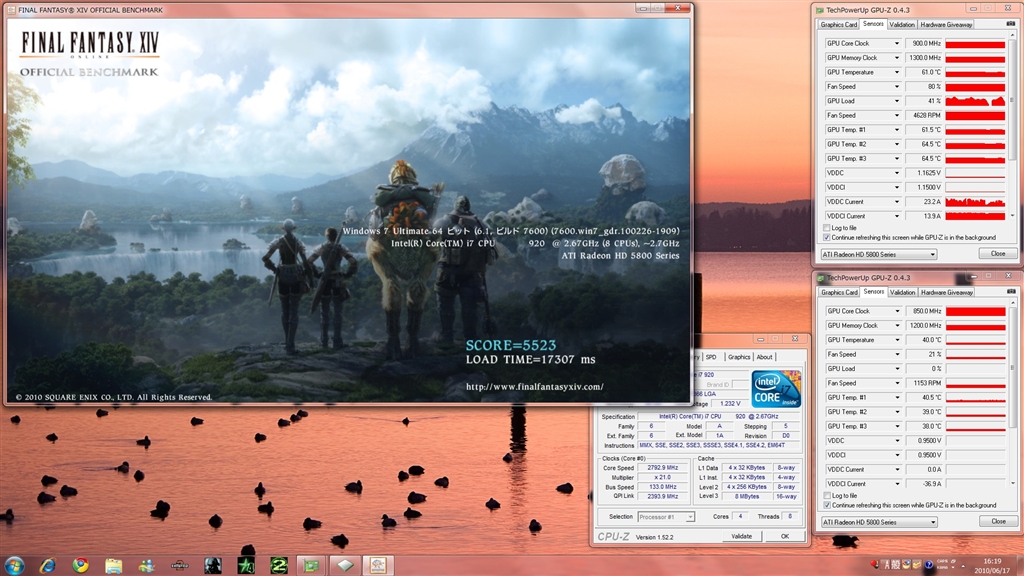Image resolution: width=1024 pixels, height=576 pixels.
Task: Click the Core Speed 2792.9 MHz field
Action: [x=662, y=468]
